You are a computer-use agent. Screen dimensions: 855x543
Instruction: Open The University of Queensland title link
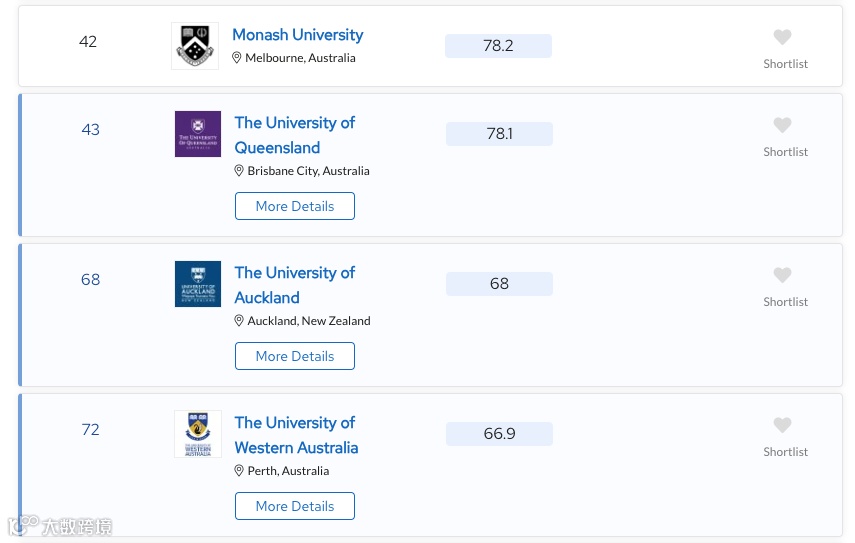click(294, 135)
